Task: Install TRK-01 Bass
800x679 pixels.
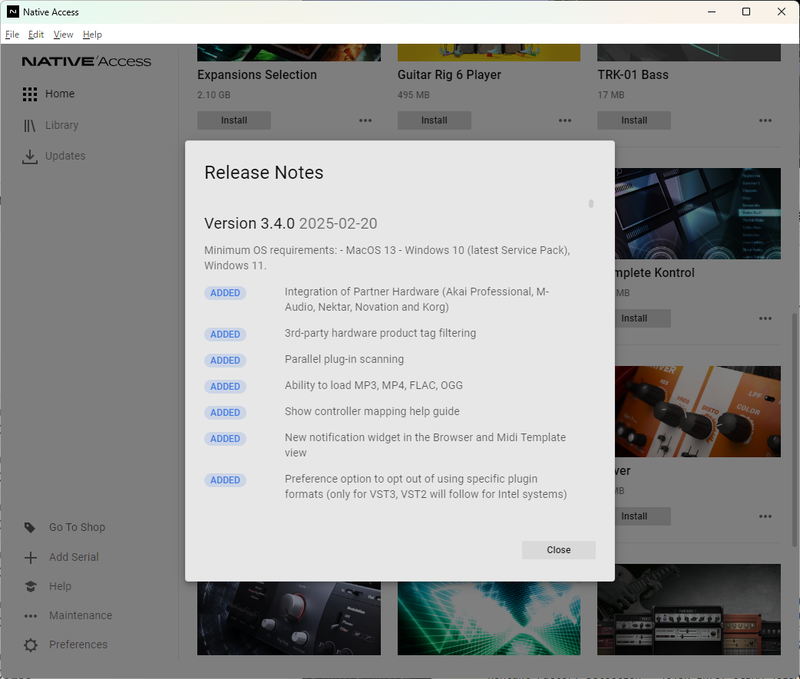Action: (x=634, y=121)
